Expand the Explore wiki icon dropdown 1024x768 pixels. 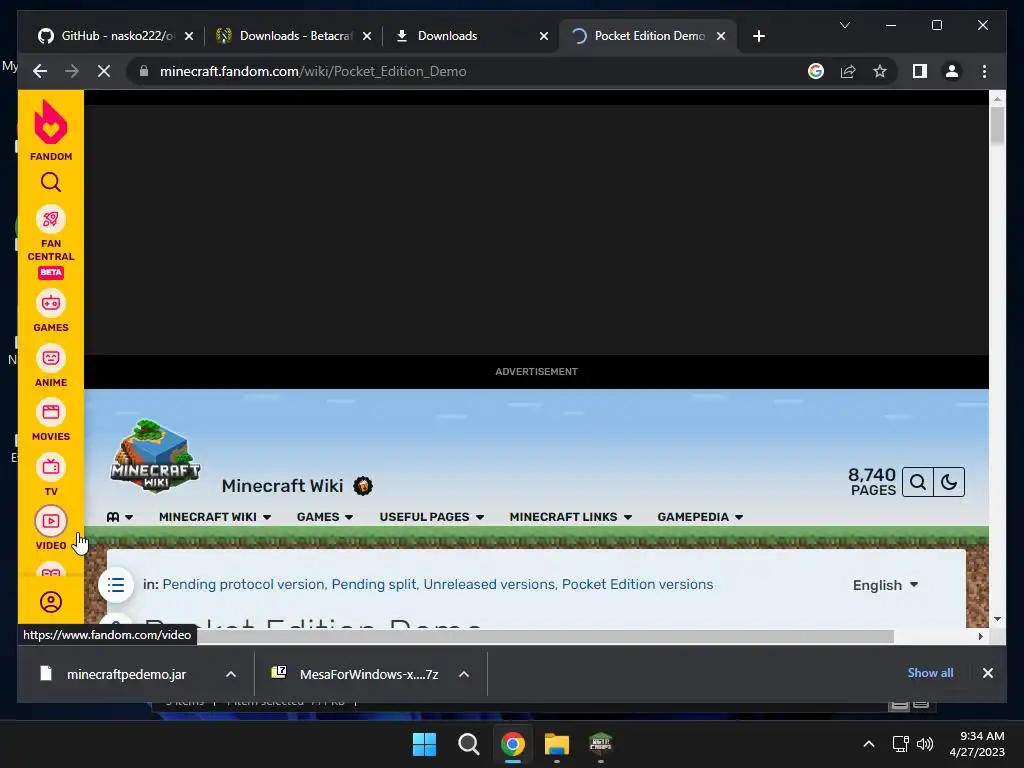(120, 517)
